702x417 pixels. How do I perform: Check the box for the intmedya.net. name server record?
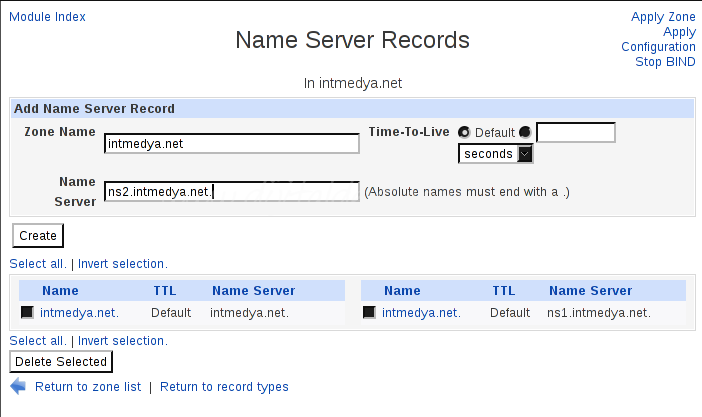(x=27, y=313)
